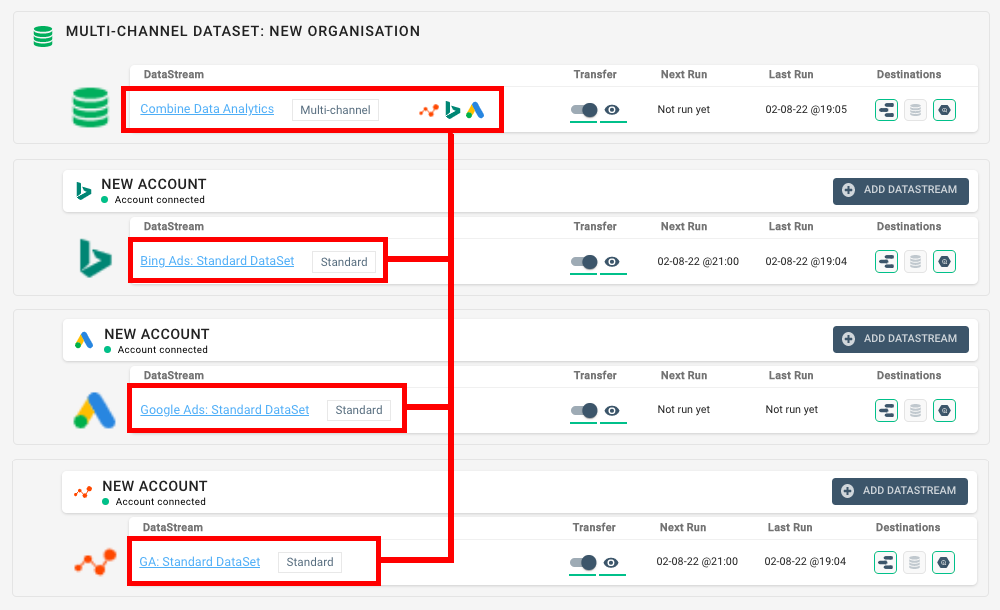Click grey database destination icon for Combine Data Analytics
This screenshot has width=1000, height=610.
(x=915, y=110)
